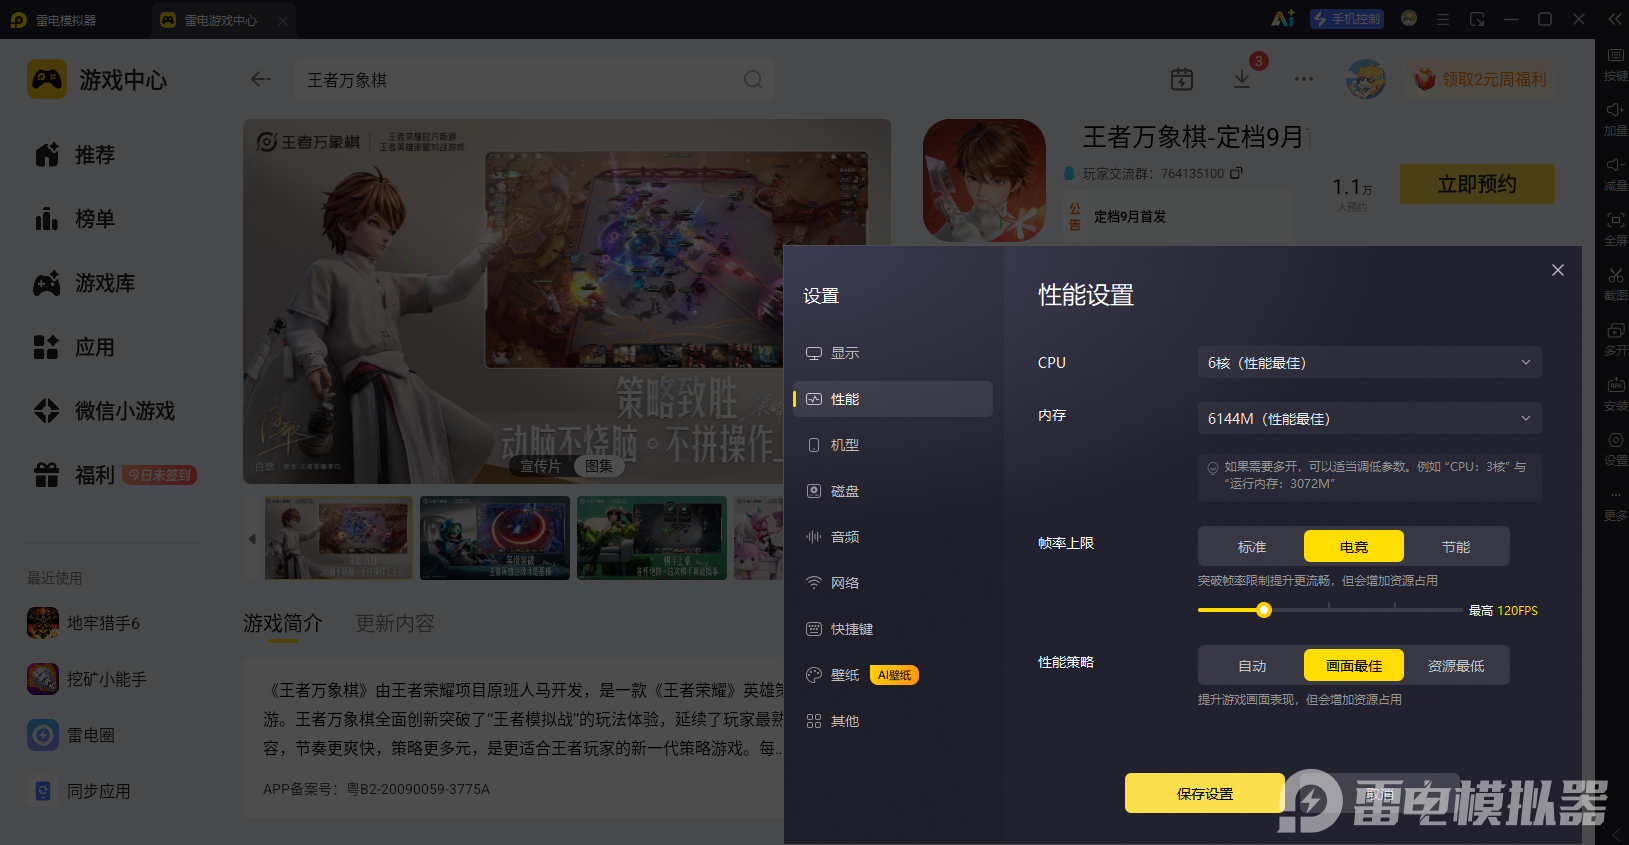Click the 立即预约 button
This screenshot has height=845, width=1629.
[x=1477, y=184]
